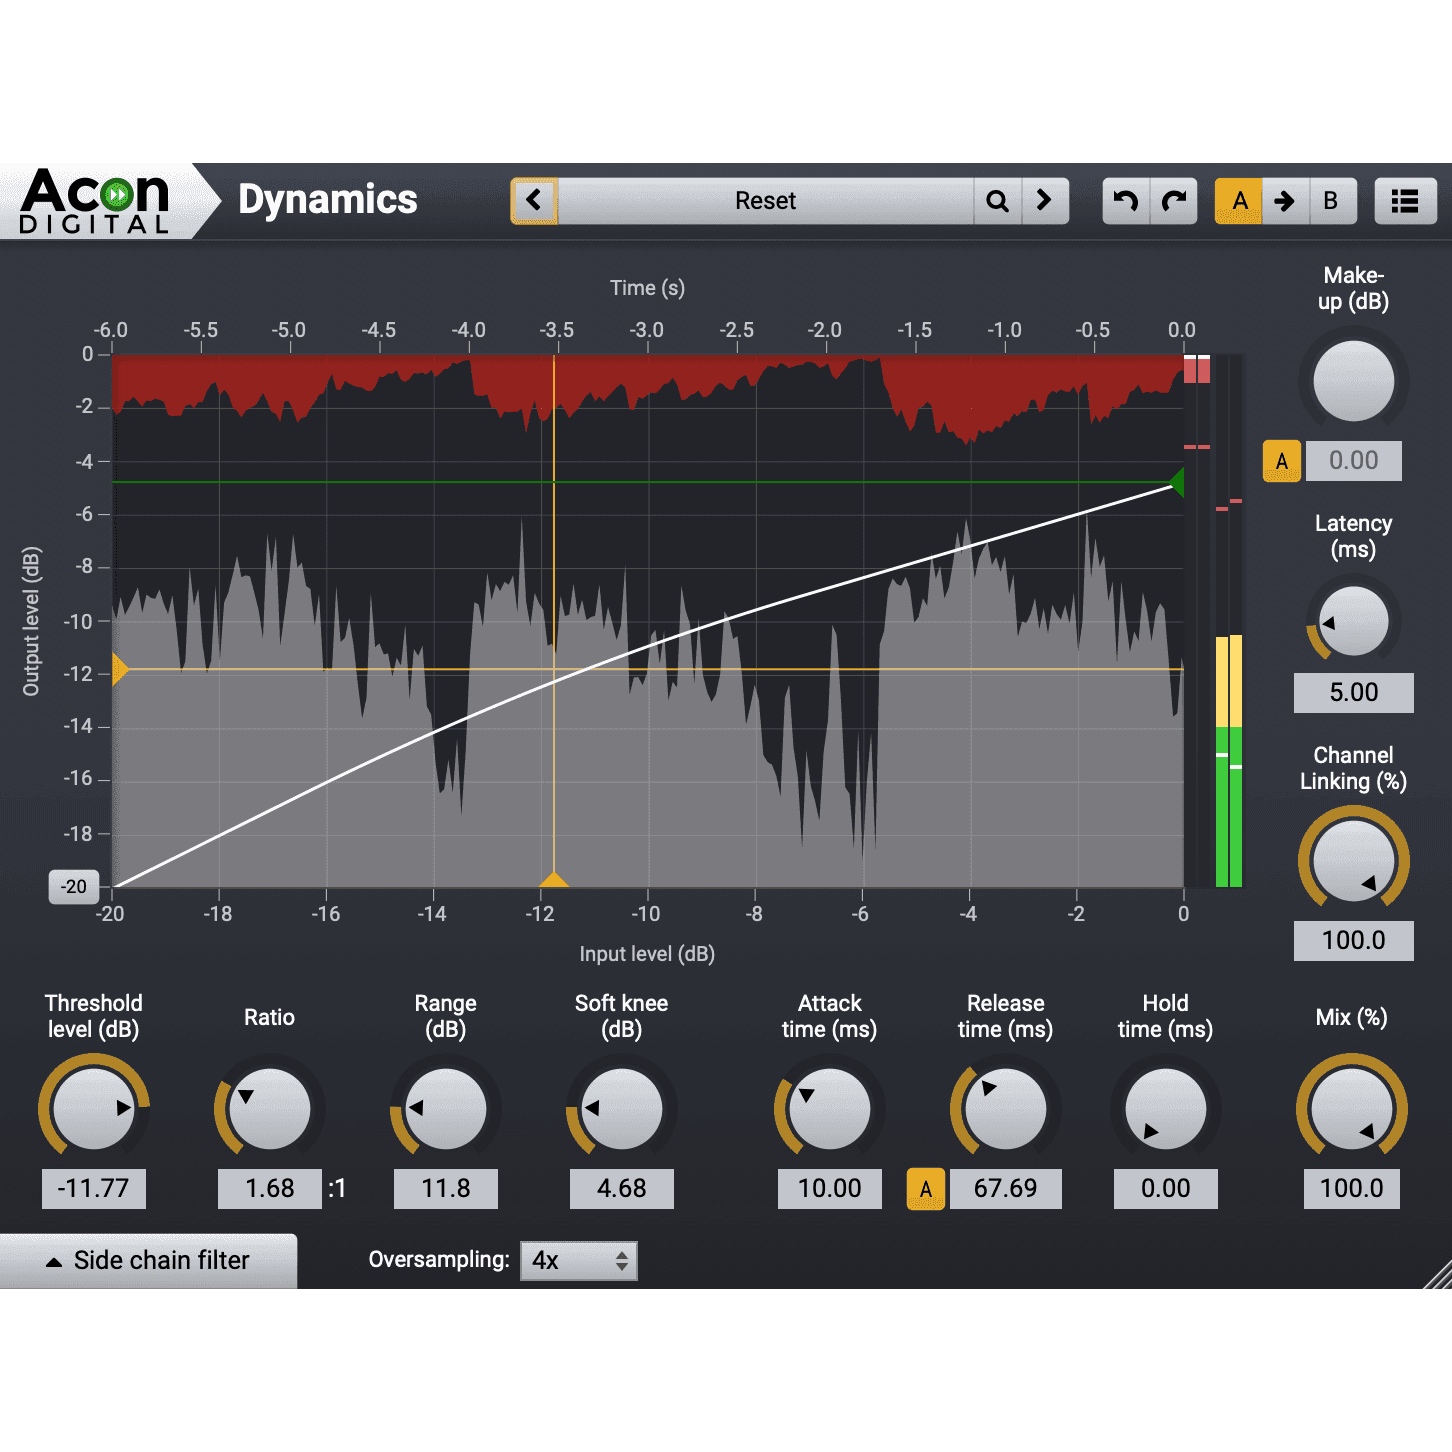Click the Latency value field

coord(1353,692)
